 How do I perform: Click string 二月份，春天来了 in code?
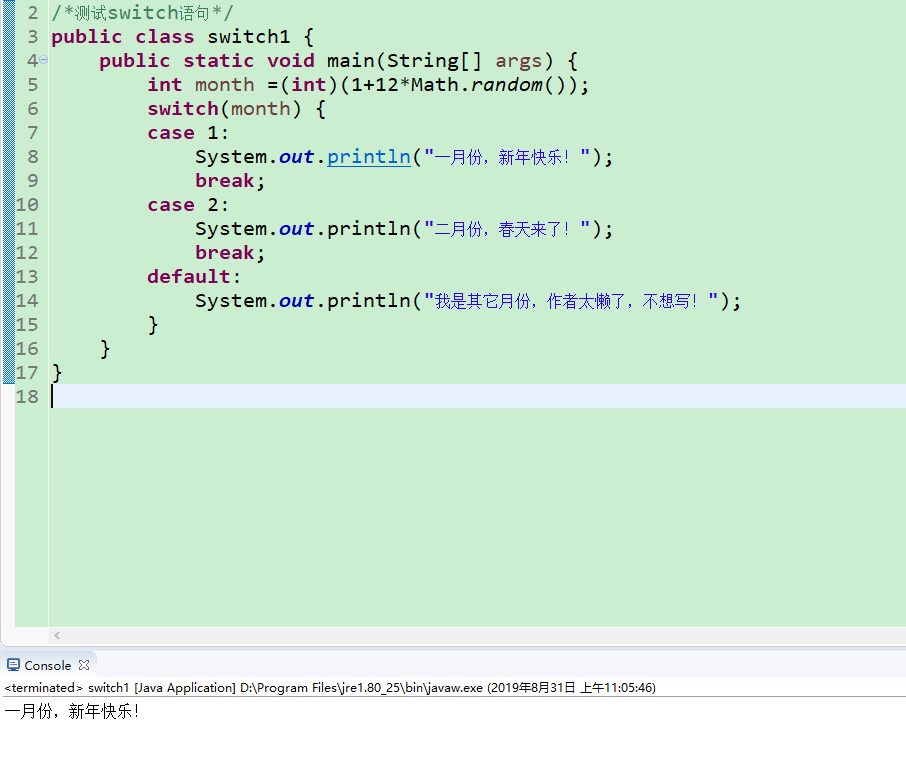click(x=507, y=229)
